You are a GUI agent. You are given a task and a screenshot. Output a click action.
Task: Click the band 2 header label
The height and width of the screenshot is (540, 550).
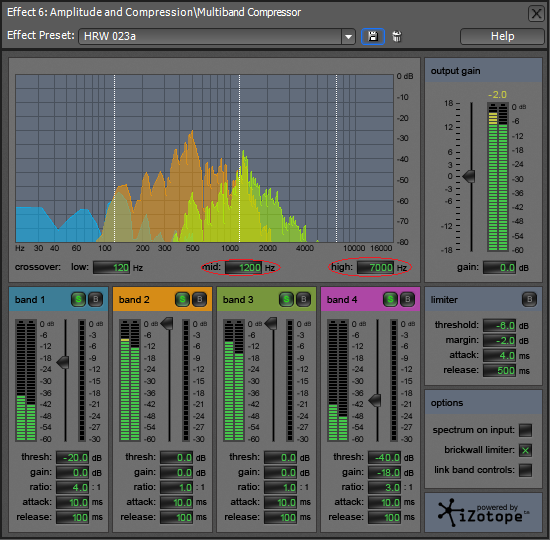(134, 300)
